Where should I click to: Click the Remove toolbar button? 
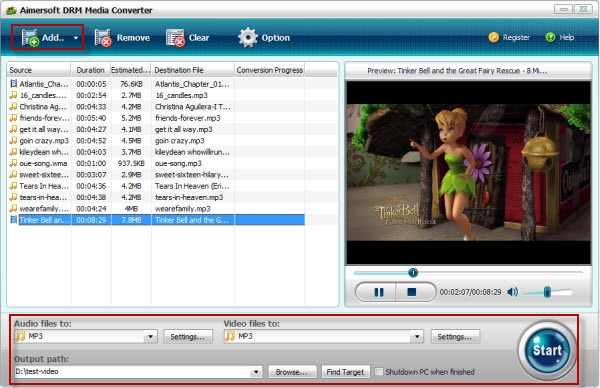coord(122,37)
